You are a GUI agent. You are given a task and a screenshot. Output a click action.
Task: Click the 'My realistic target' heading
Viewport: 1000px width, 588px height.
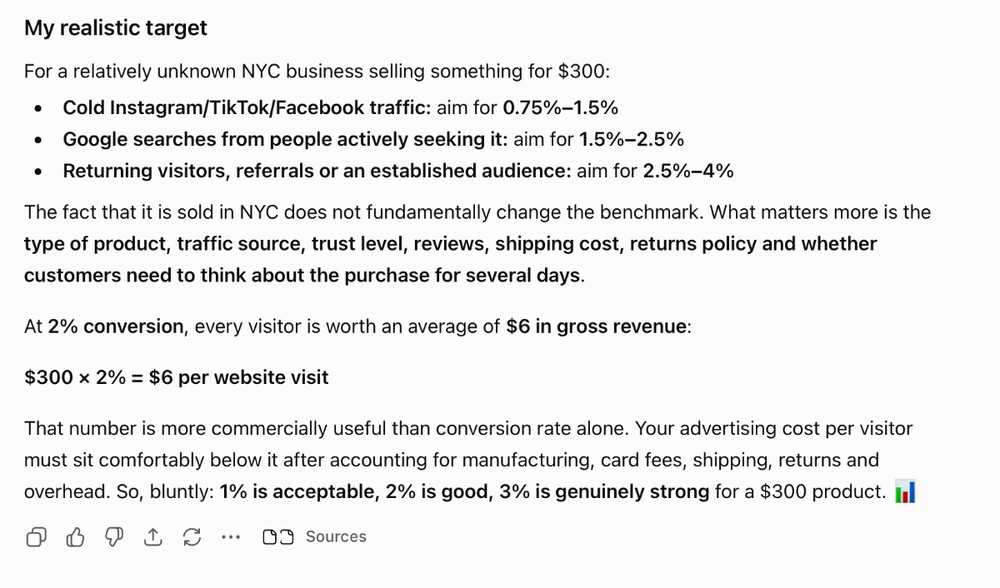pos(116,28)
